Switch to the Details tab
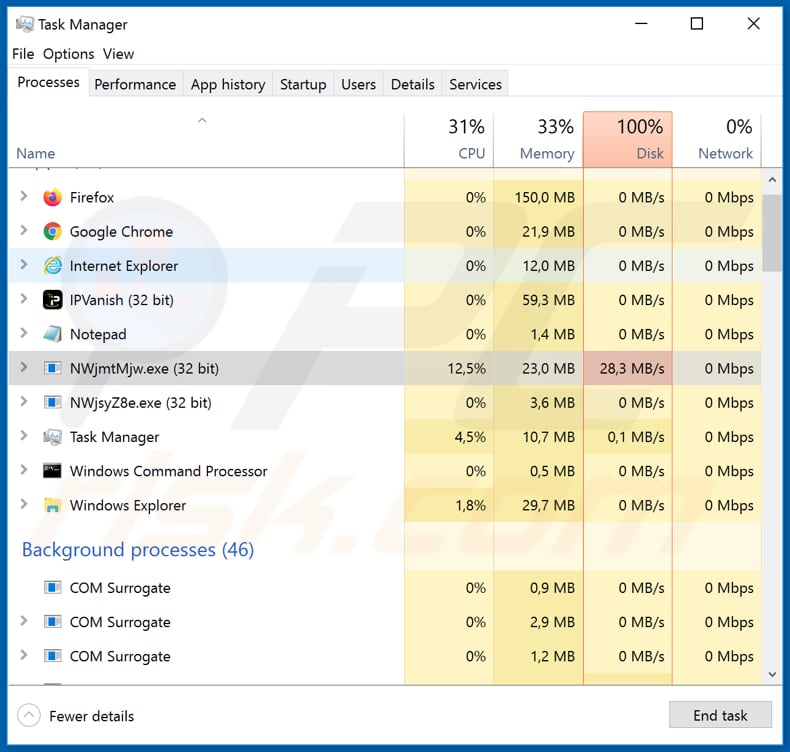The width and height of the screenshot is (790, 752). point(413,84)
